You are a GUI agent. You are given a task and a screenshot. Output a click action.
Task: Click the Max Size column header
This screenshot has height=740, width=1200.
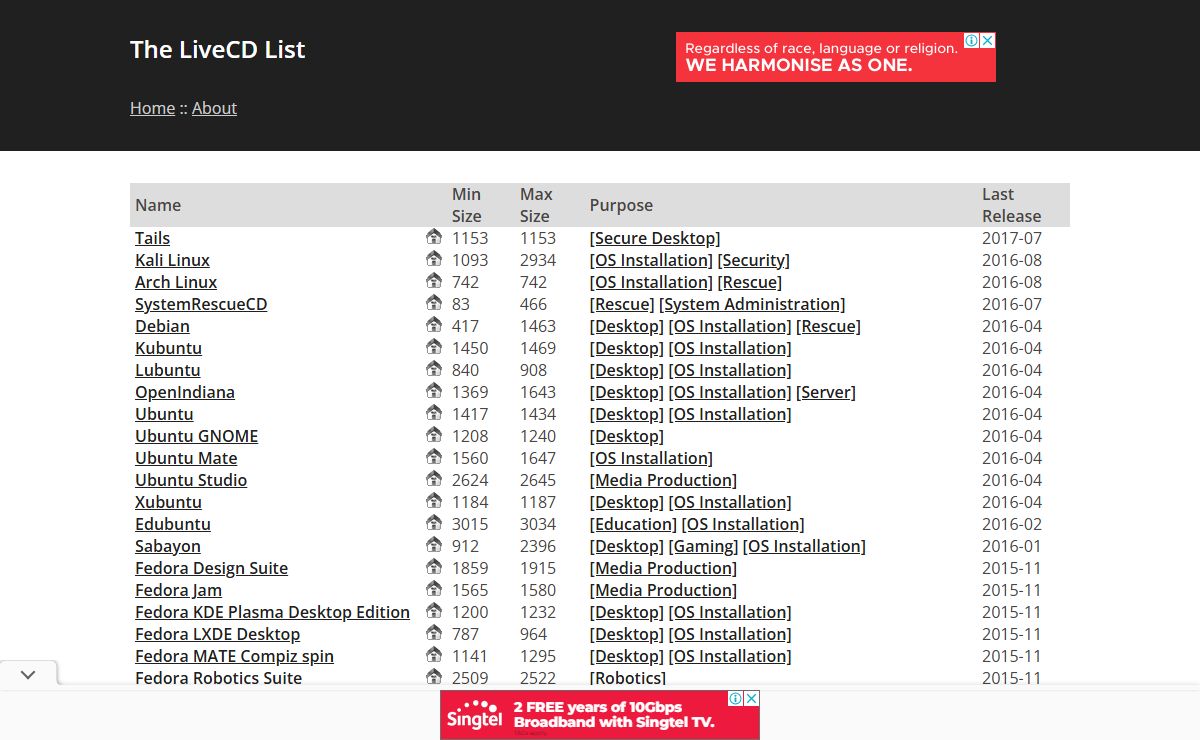tap(536, 205)
